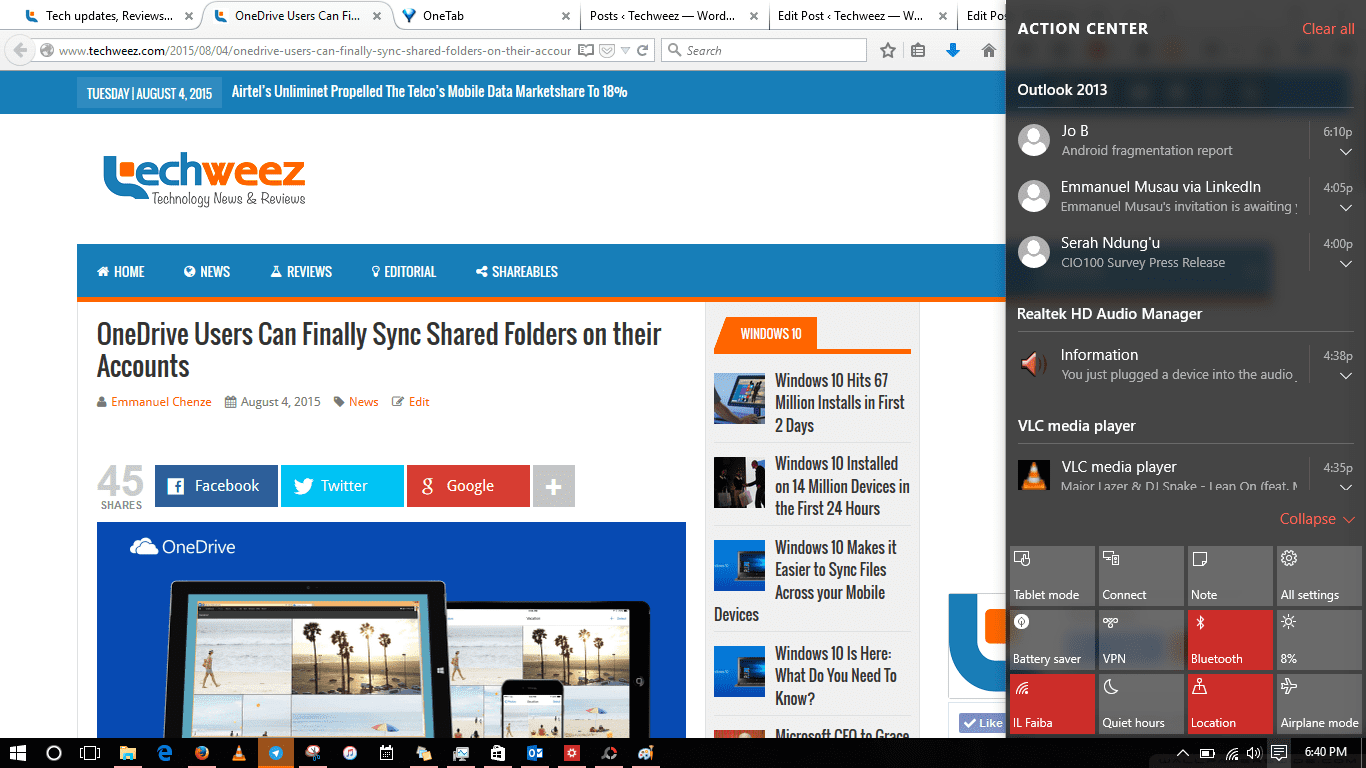The image size is (1366, 768).
Task: Collapse the quick actions panel
Action: 1317,519
